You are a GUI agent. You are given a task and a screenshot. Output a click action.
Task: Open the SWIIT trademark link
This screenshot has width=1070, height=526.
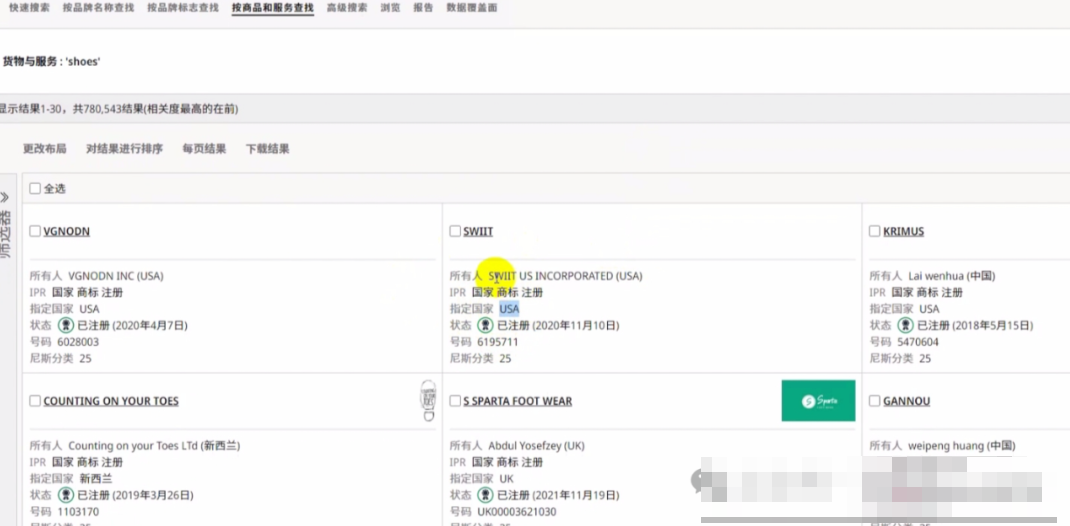pyautogui.click(x=478, y=231)
